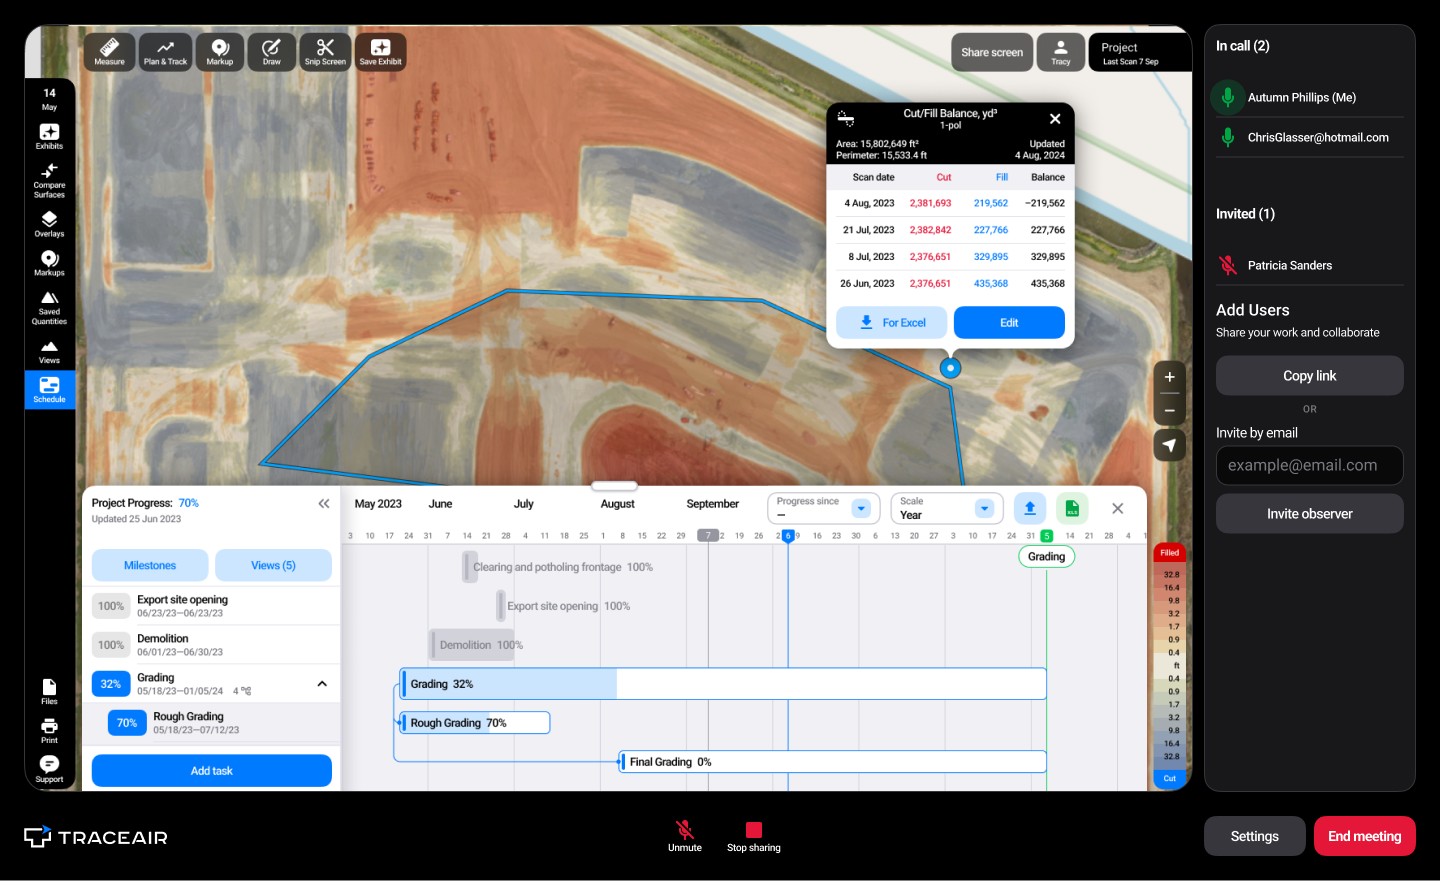
Task: Open the Overlays panel
Action: tap(49, 224)
